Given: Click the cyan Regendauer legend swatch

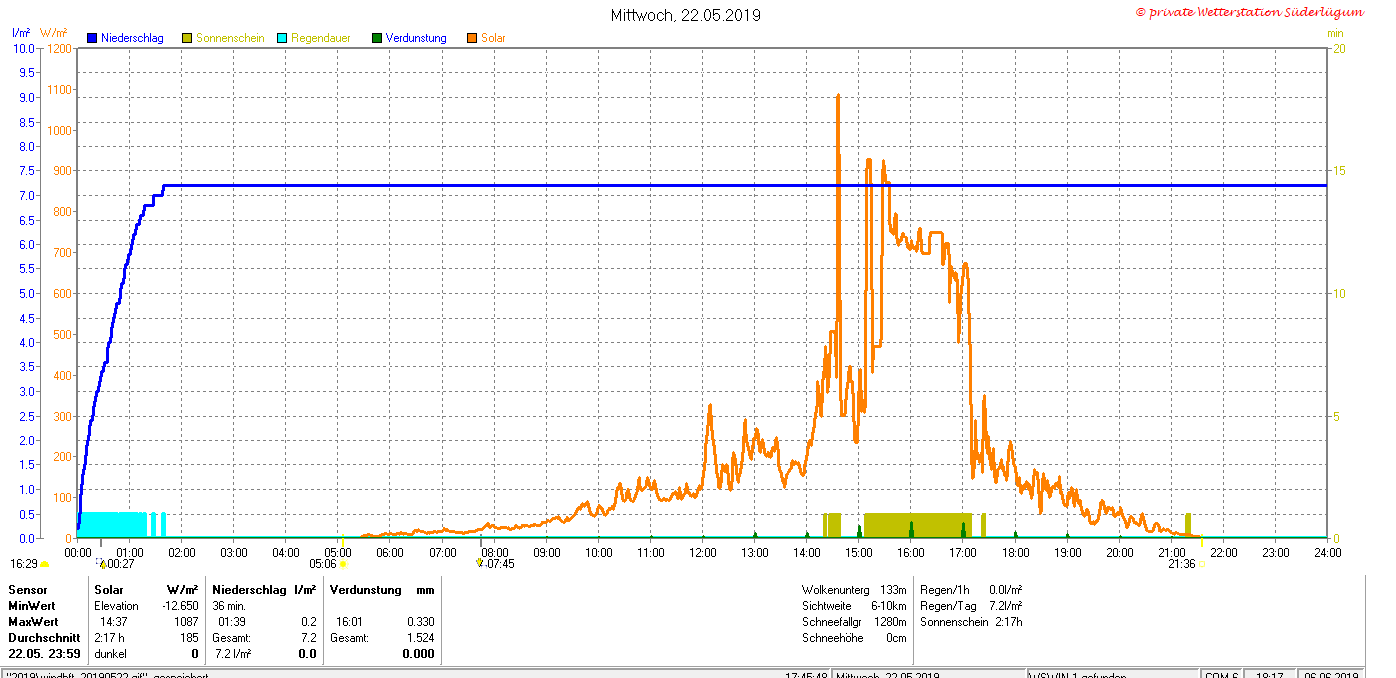Looking at the screenshot, I should tap(282, 38).
